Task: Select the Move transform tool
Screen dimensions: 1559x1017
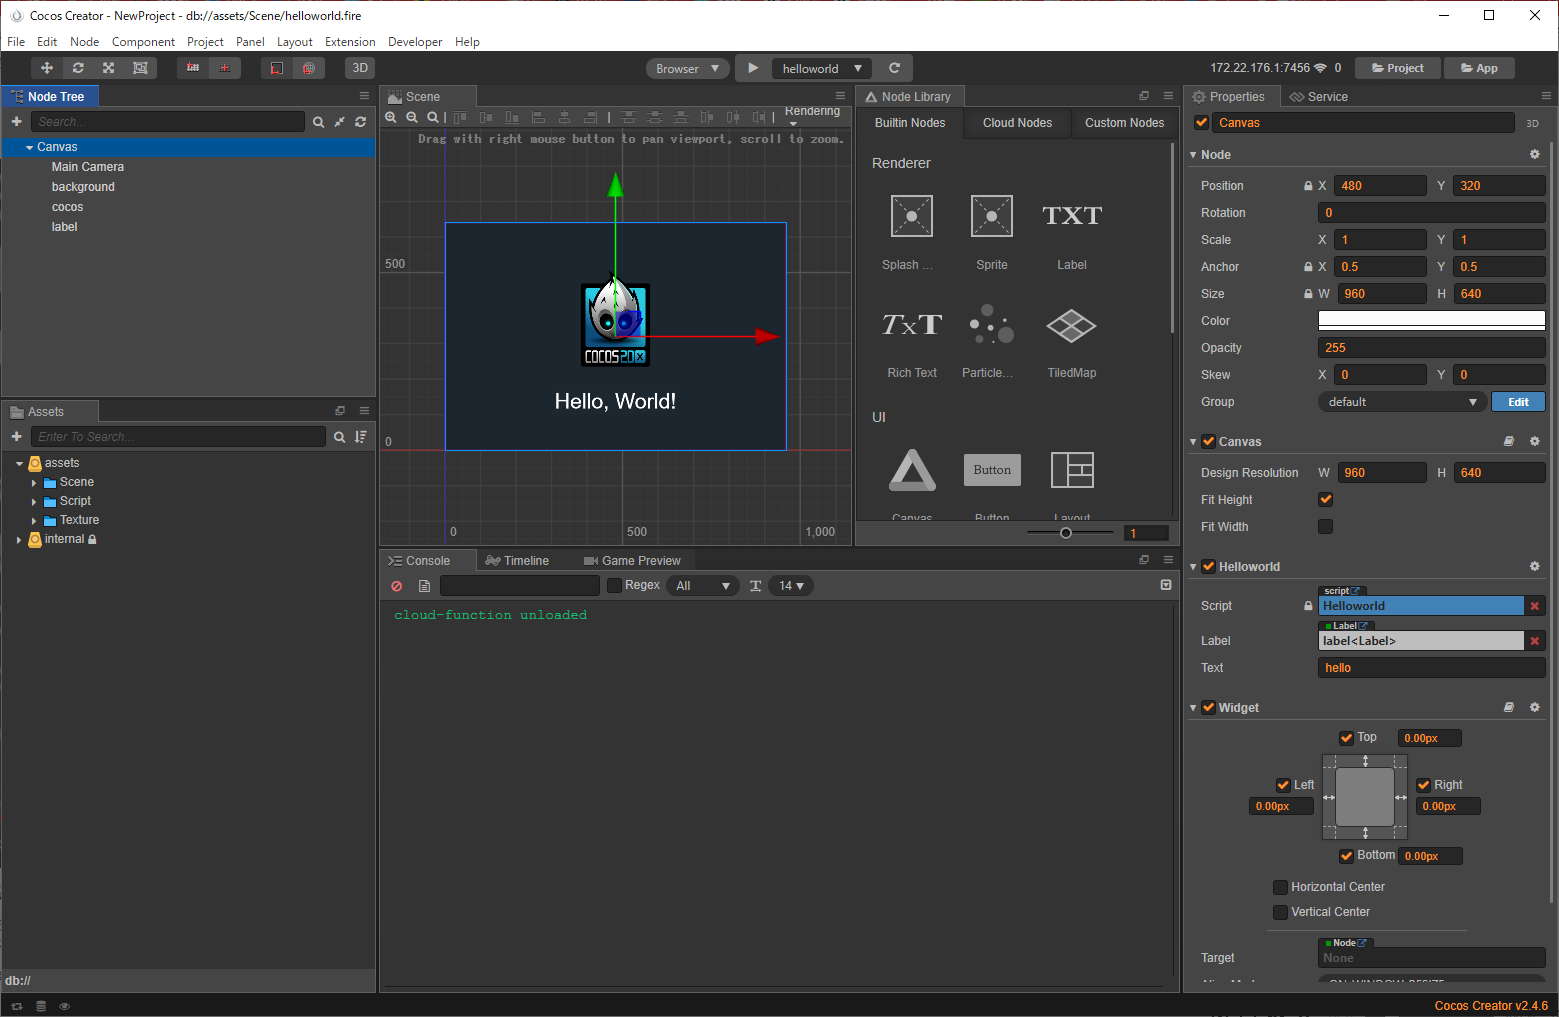Action: pos(46,68)
